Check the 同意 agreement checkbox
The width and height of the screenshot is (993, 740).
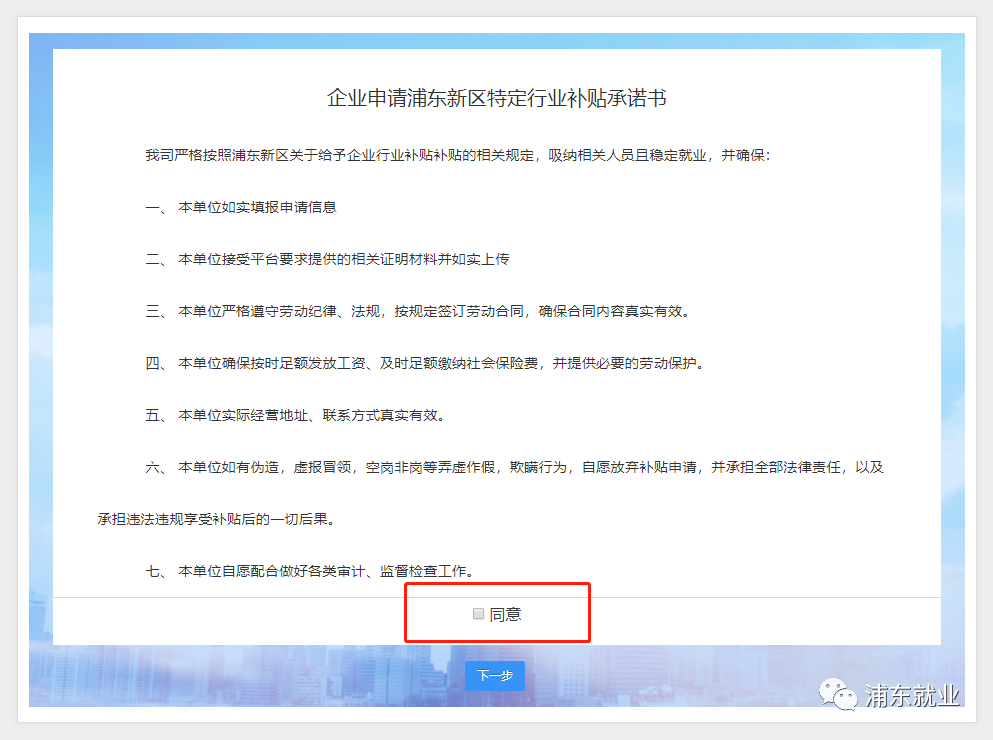tap(479, 614)
